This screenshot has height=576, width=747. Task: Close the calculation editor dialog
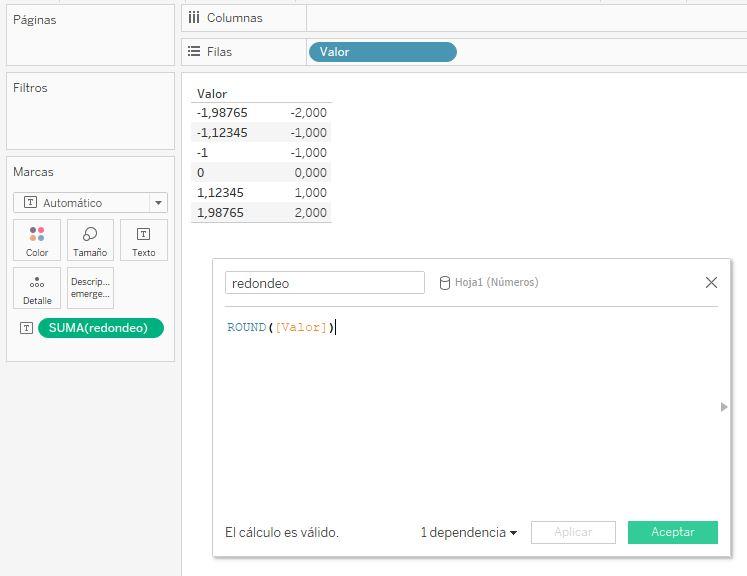(711, 283)
